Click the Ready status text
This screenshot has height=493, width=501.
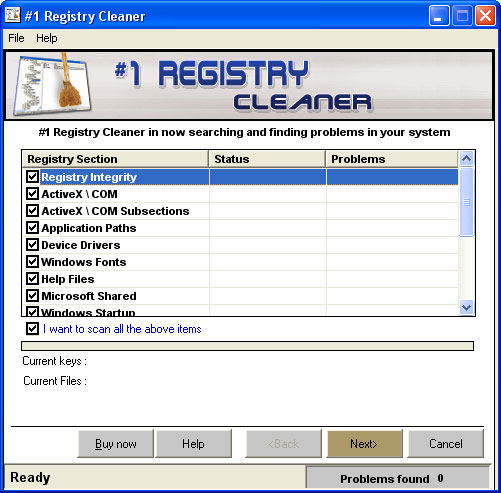[x=30, y=477]
